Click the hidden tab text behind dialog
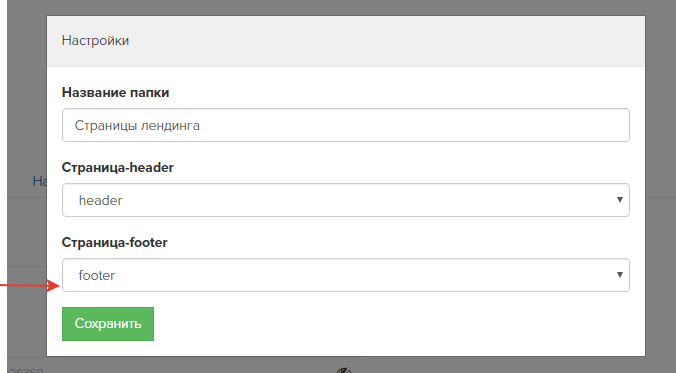676x373 pixels. (40, 181)
